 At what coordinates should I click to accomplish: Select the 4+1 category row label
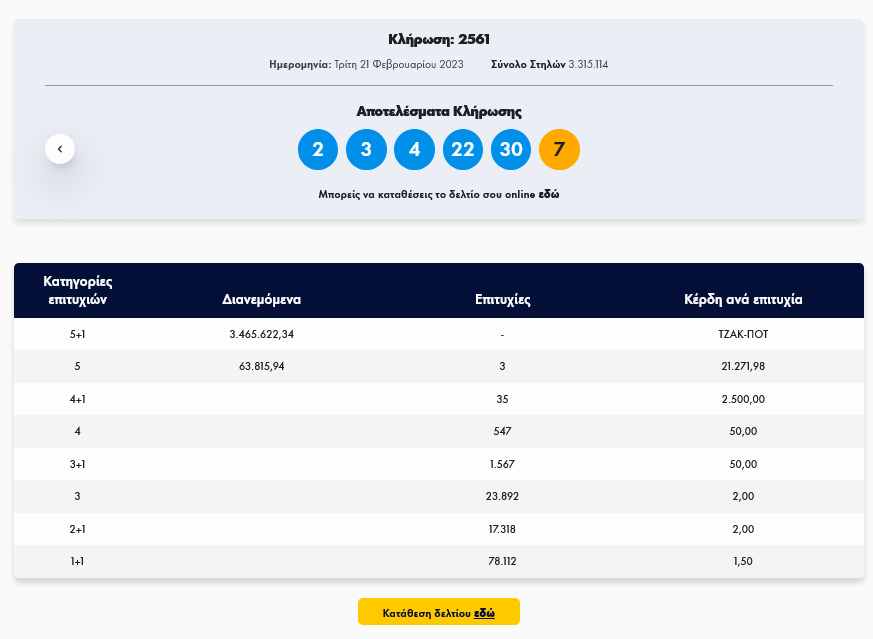(x=78, y=399)
